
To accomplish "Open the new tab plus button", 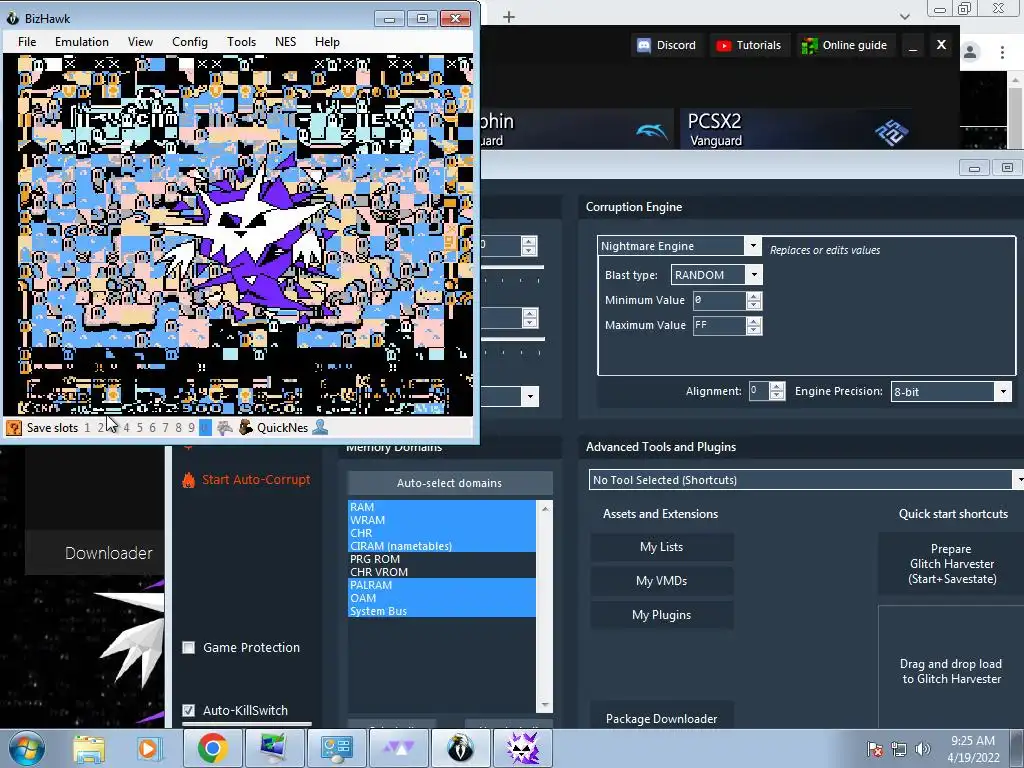I will coord(509,17).
